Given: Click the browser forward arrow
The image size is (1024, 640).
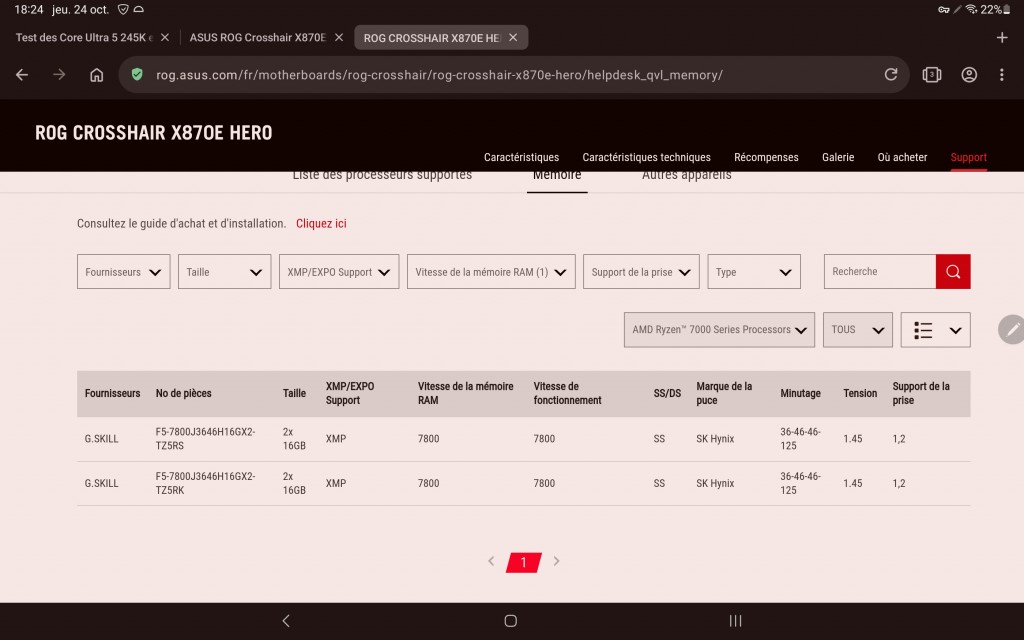Looking at the screenshot, I should click(59, 75).
